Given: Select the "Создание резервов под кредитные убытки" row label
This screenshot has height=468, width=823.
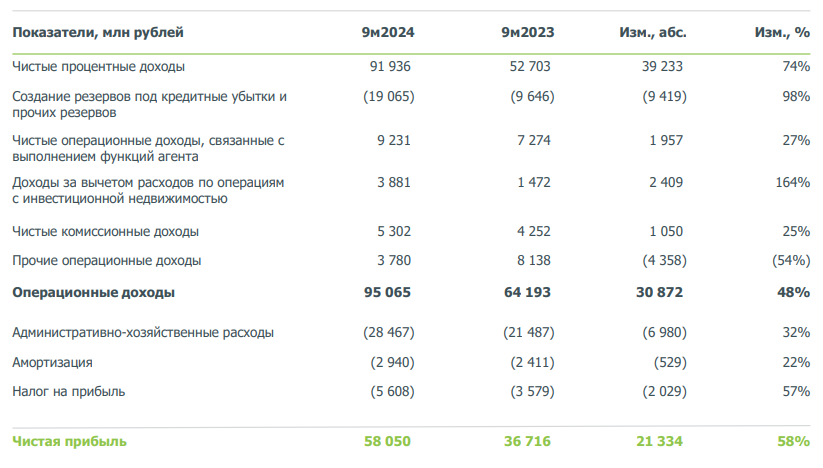Looking at the screenshot, I should pos(149,97).
